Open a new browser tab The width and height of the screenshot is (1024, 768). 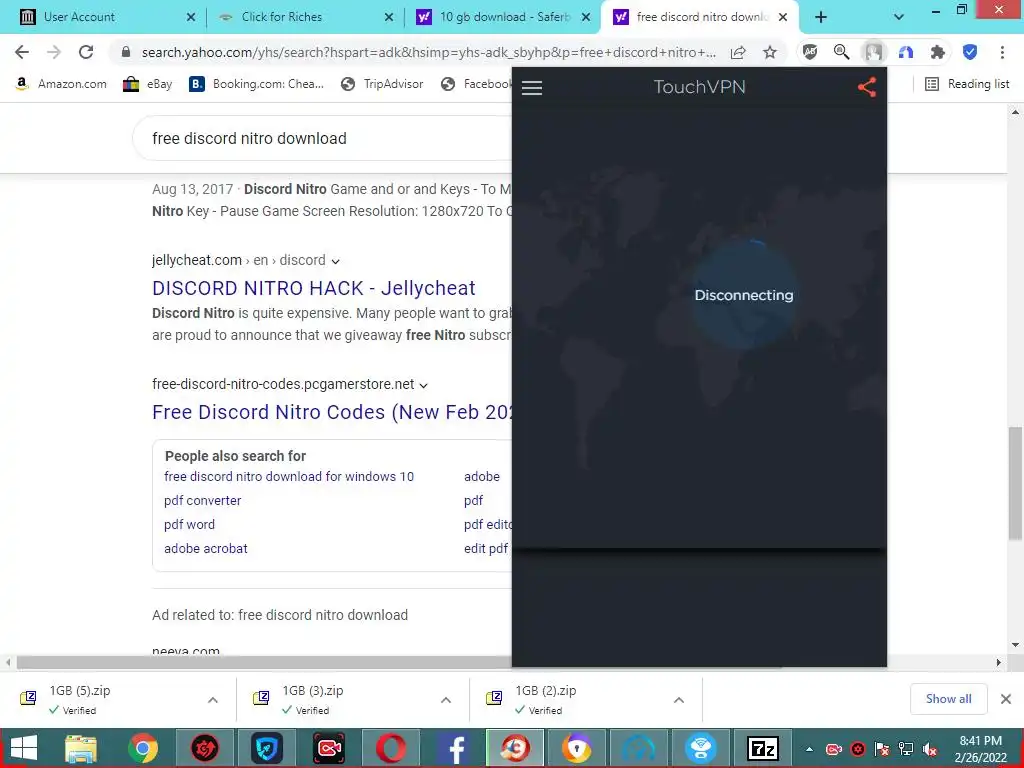coord(821,17)
